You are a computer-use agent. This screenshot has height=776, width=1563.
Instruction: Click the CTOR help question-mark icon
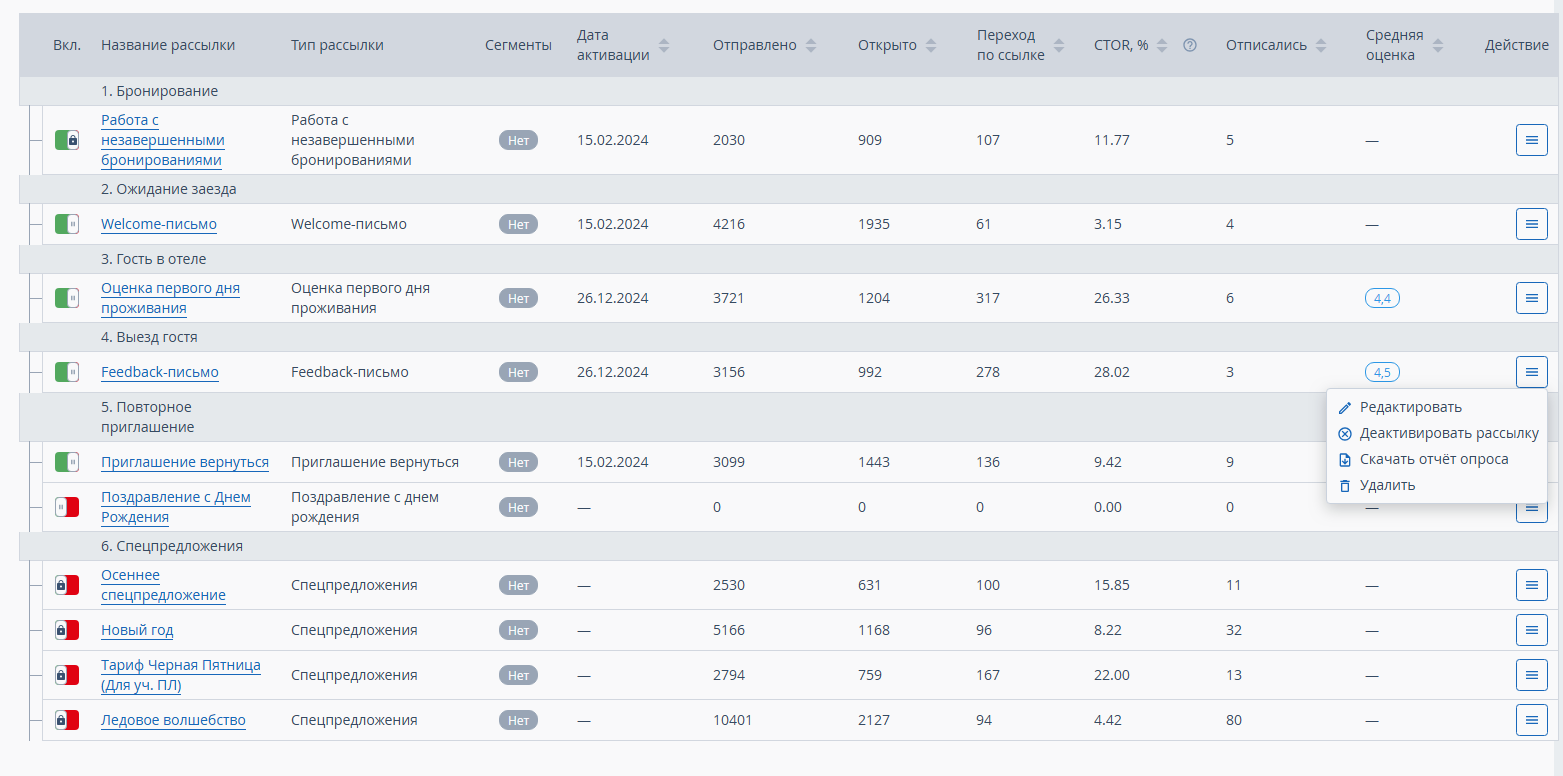[1190, 45]
